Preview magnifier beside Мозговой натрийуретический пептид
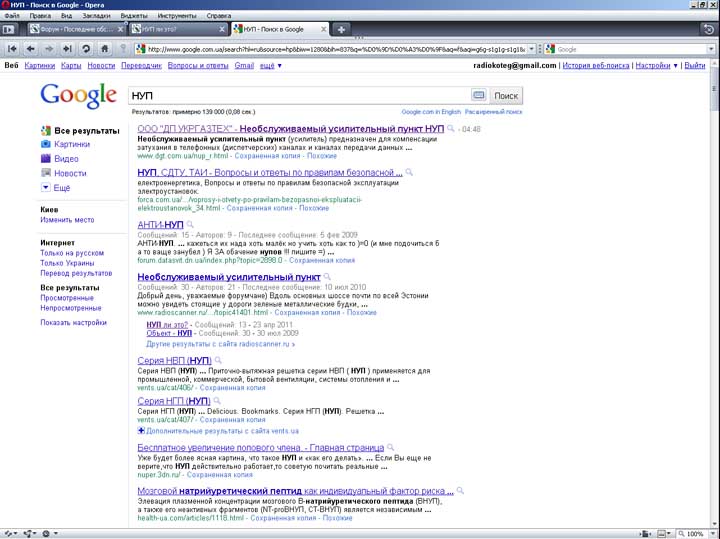Screen dimensions: 720x539 click(461, 490)
